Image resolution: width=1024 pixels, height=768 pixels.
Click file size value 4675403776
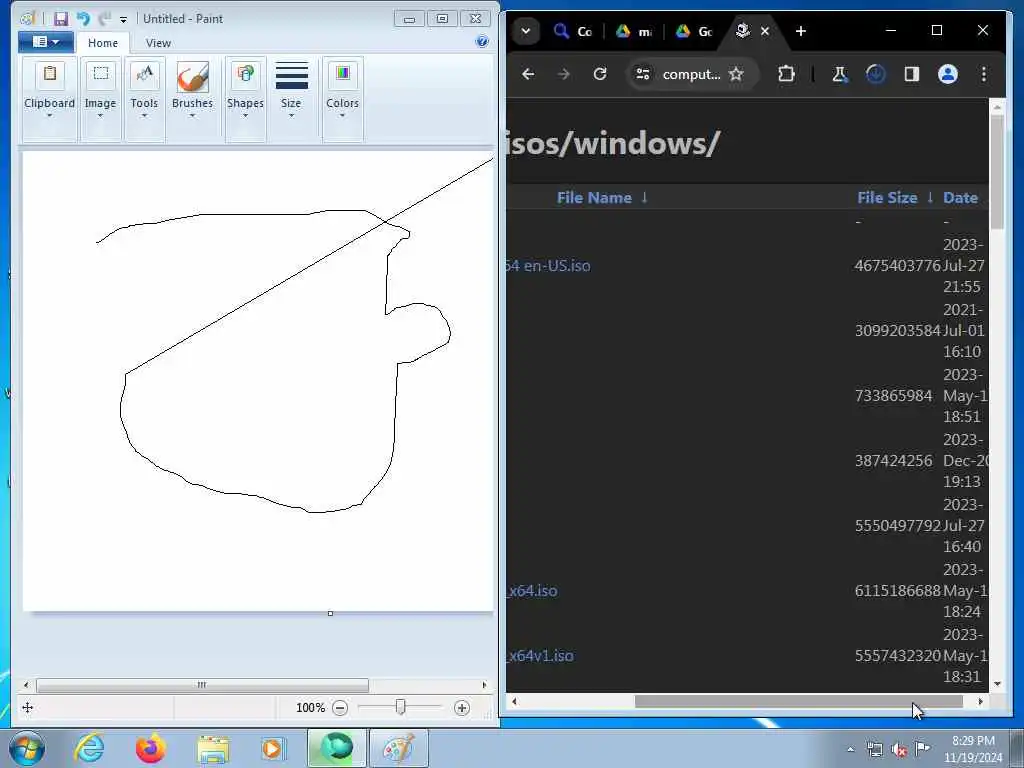click(x=897, y=266)
